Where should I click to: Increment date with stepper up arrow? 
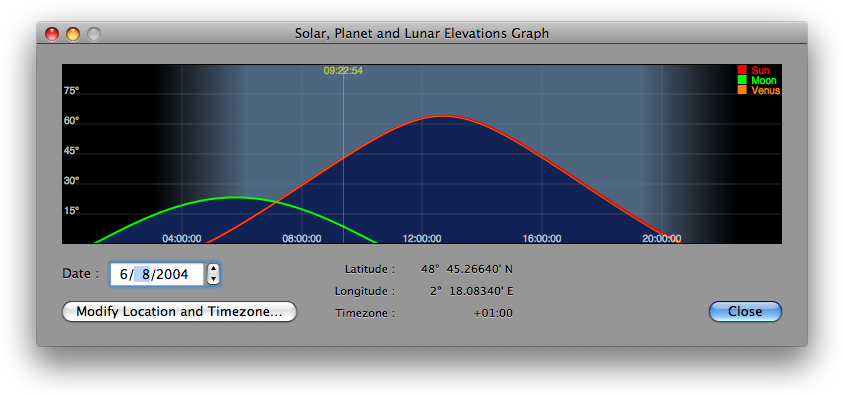(213, 269)
